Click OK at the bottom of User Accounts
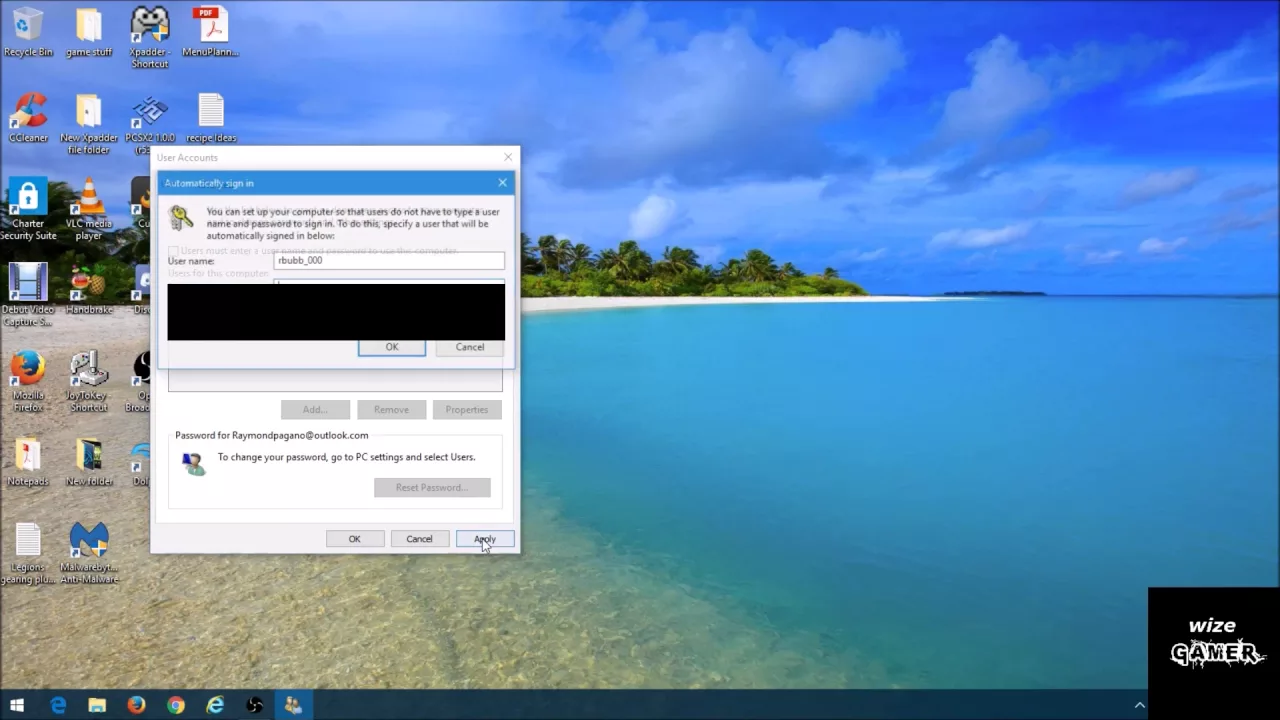The image size is (1280, 720). pyautogui.click(x=354, y=539)
